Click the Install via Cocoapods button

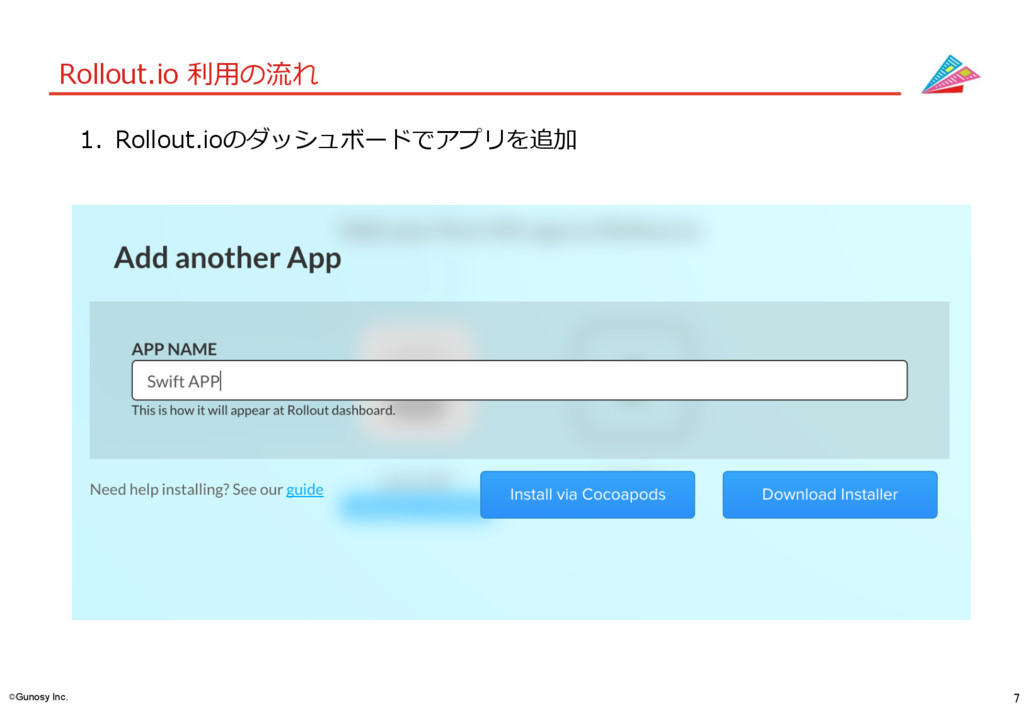[x=587, y=494]
